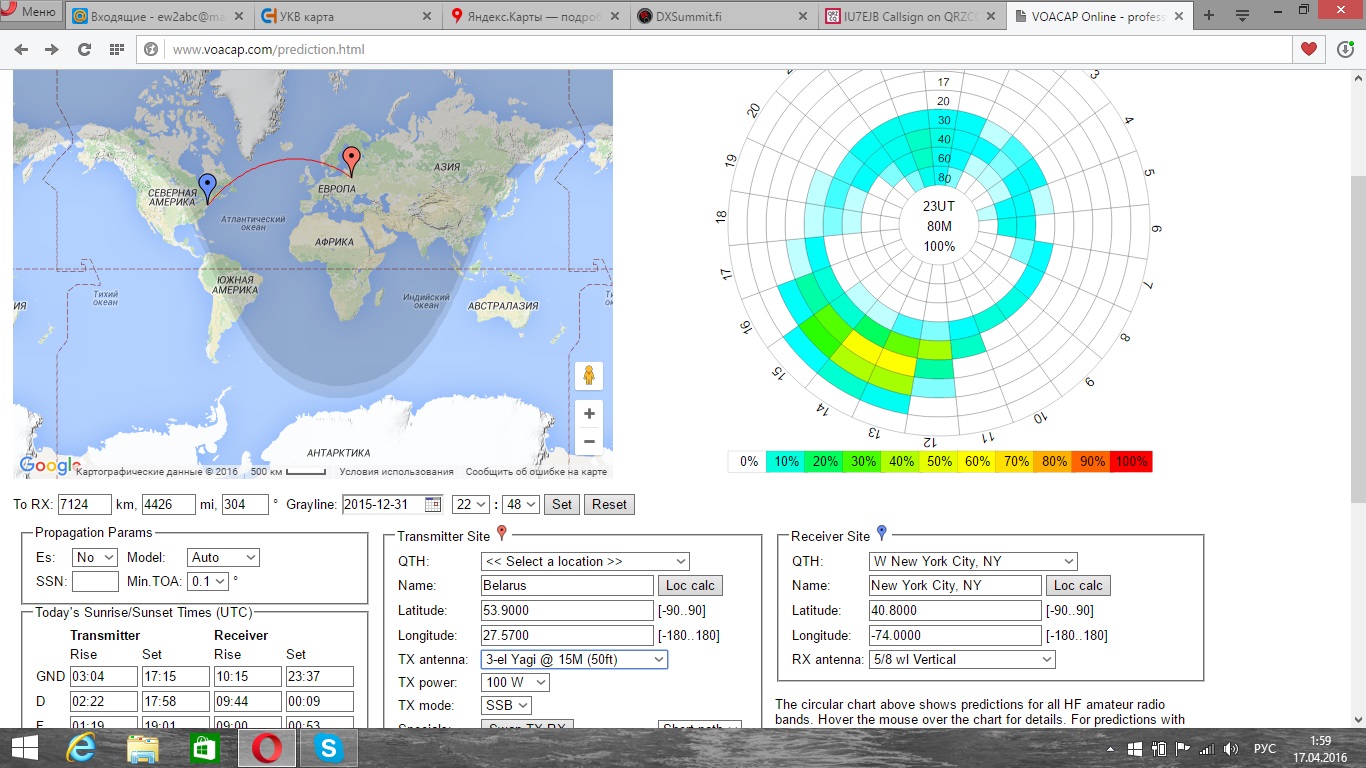The image size is (1366, 768).
Task: Click Transmitter Loc calc button
Action: [690, 586]
